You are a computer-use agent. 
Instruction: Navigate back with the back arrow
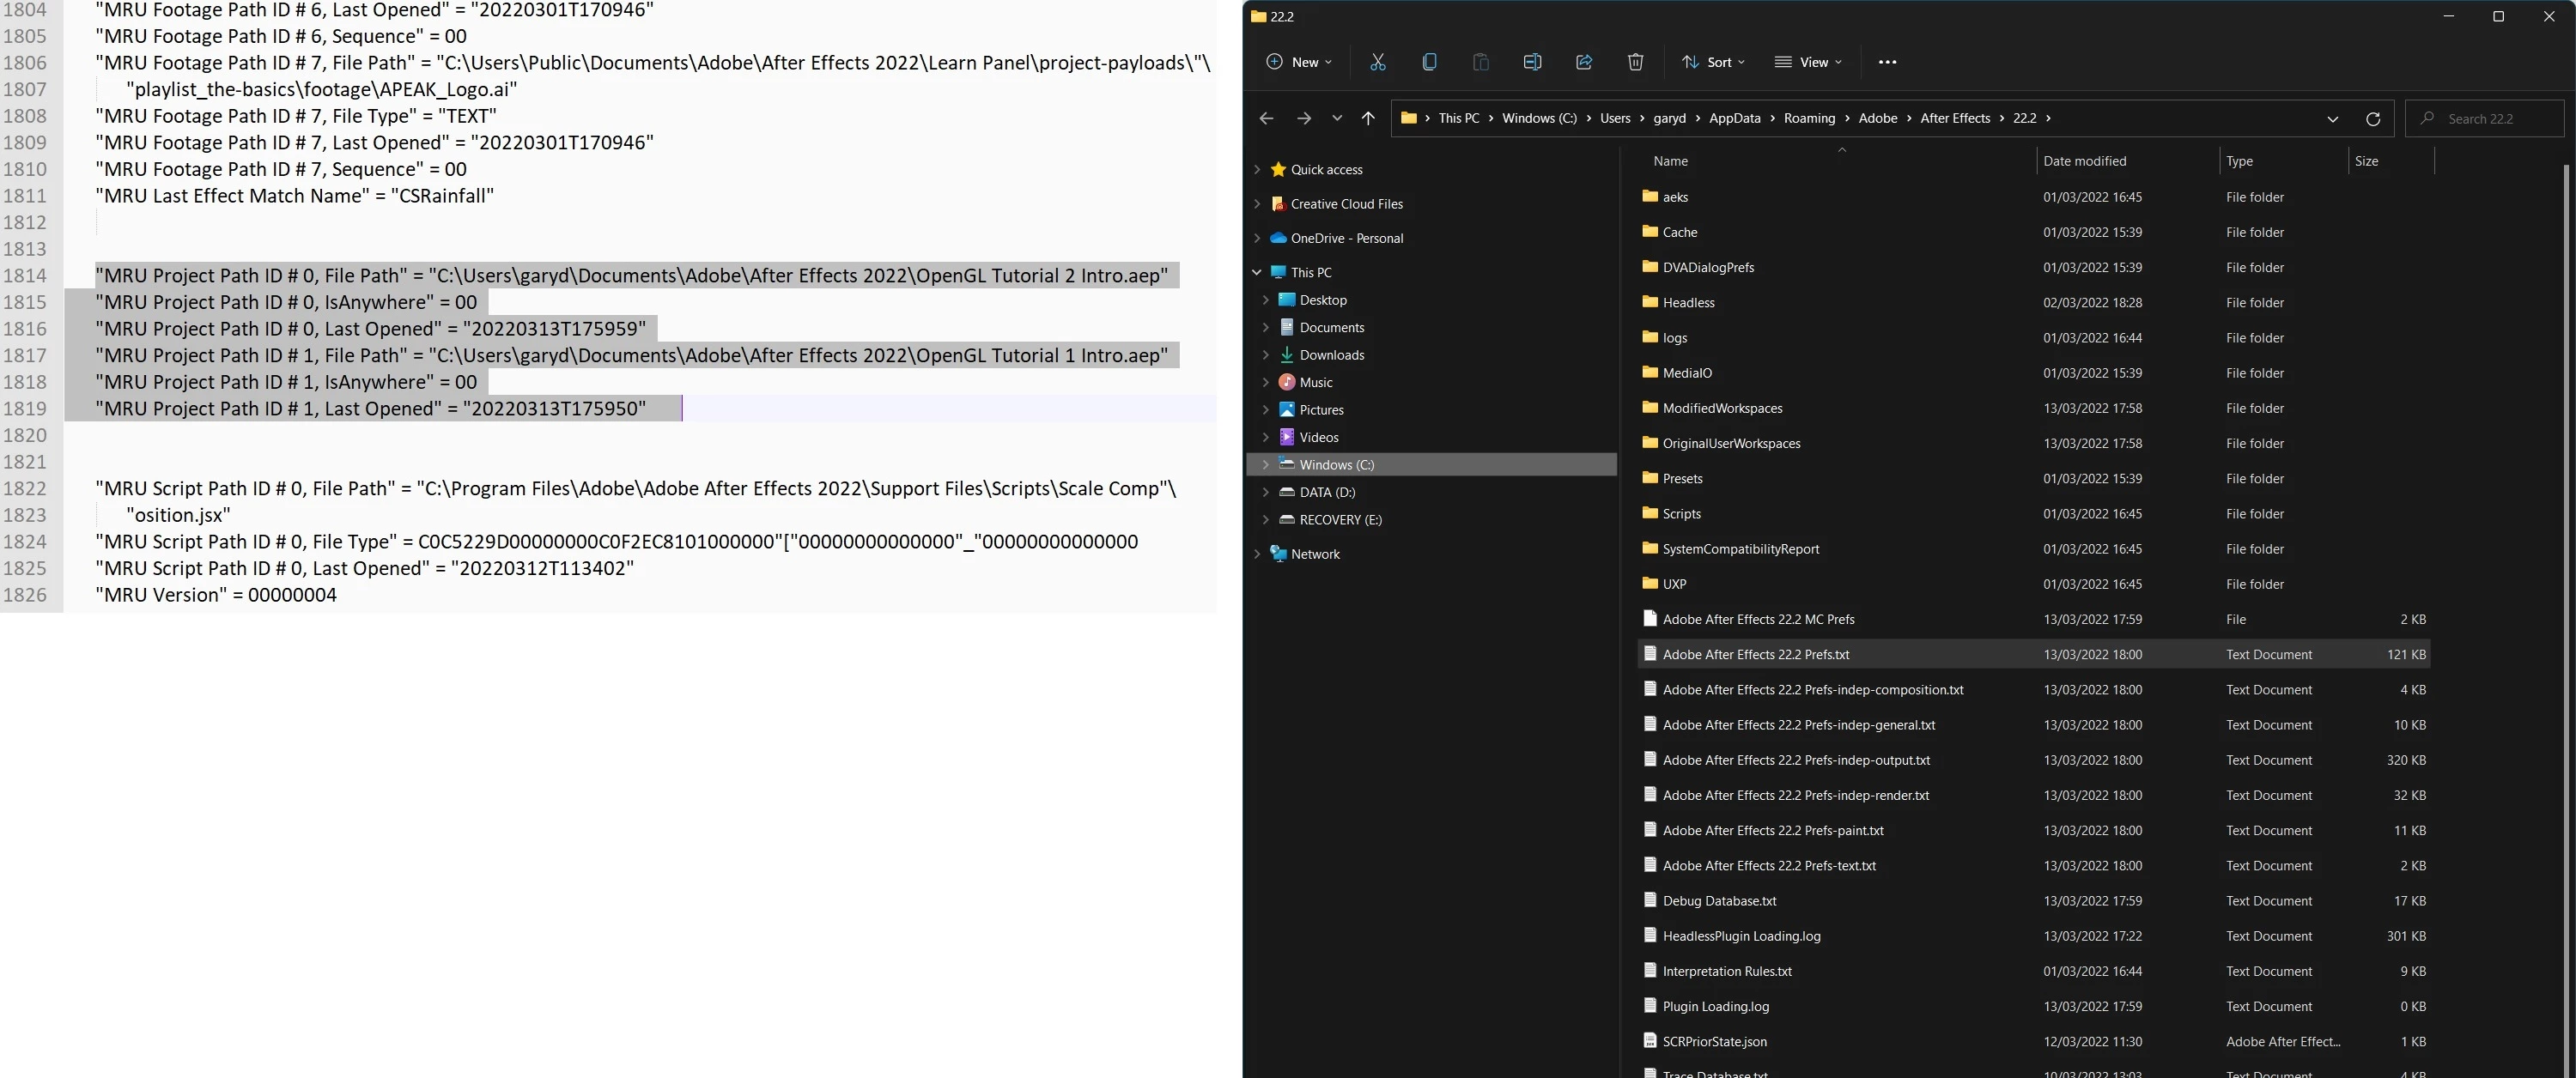(1266, 118)
